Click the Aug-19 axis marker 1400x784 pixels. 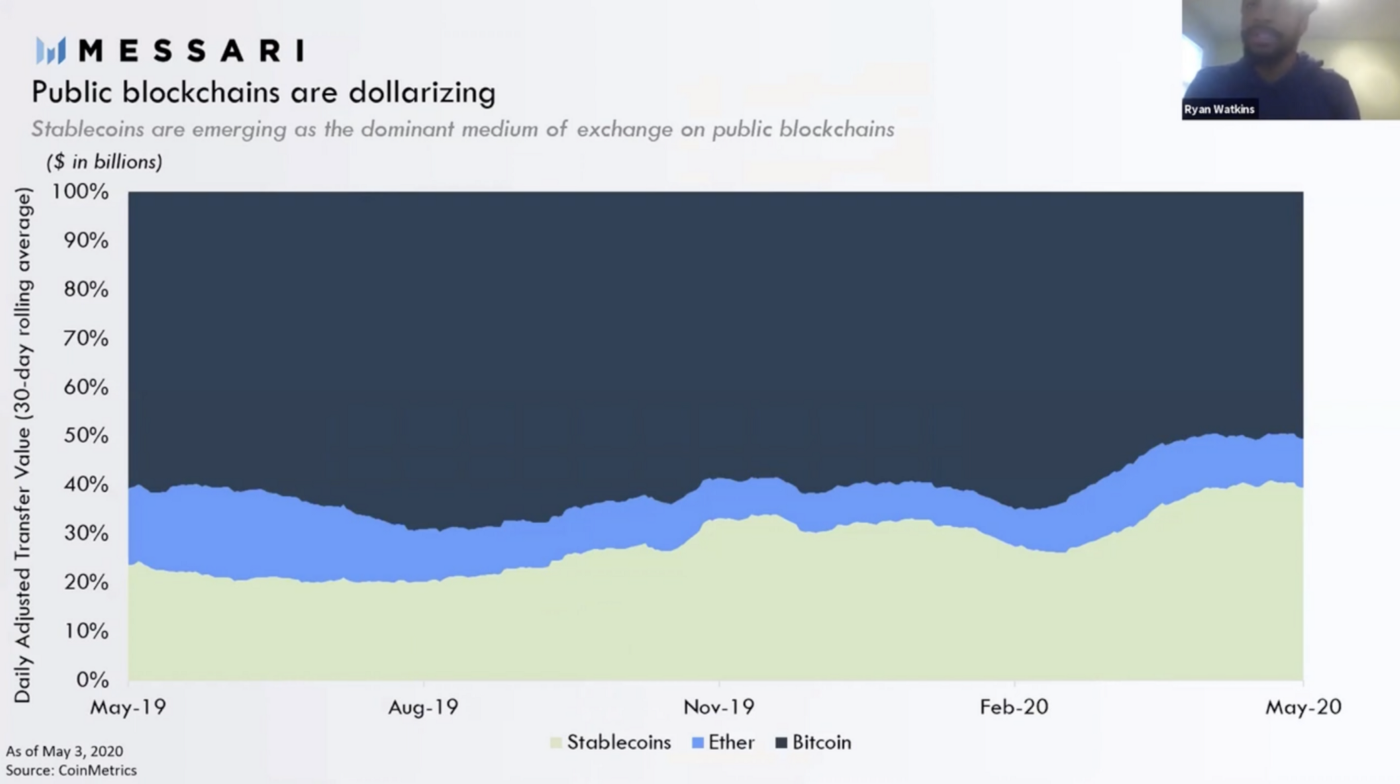coord(423,707)
